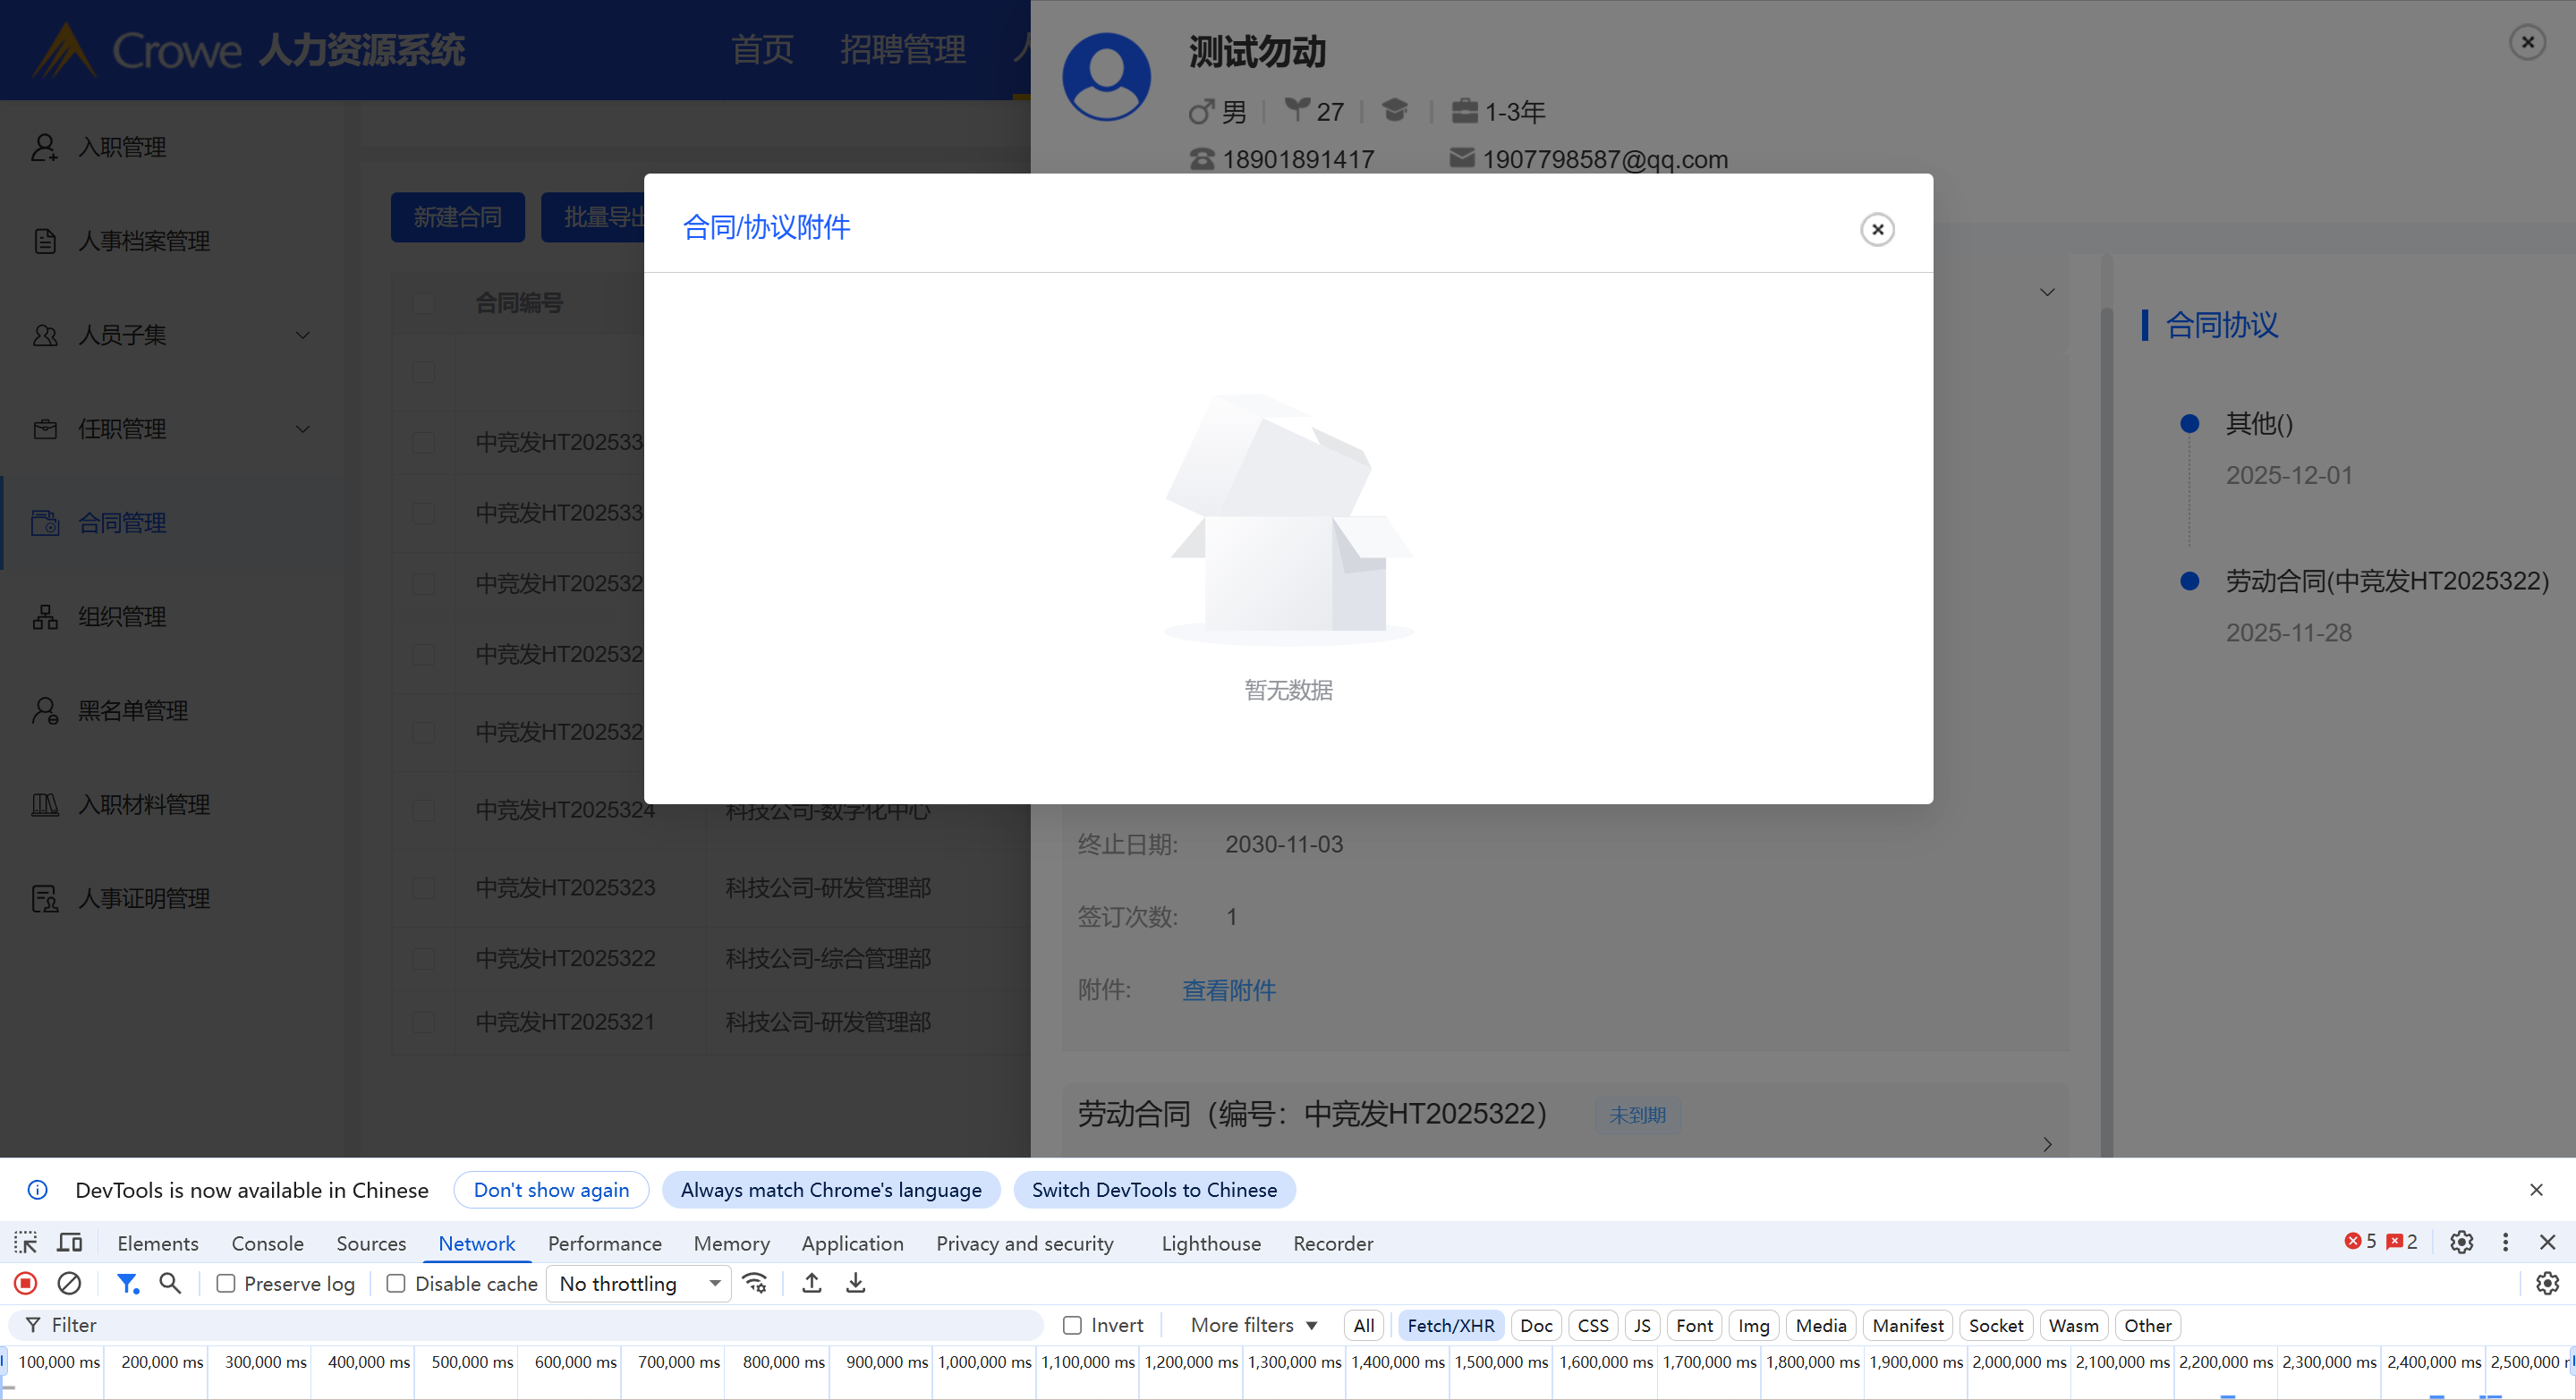Image resolution: width=2576 pixels, height=1400 pixels.
Task: Enable the Preserve log checkbox
Action: (x=226, y=1284)
